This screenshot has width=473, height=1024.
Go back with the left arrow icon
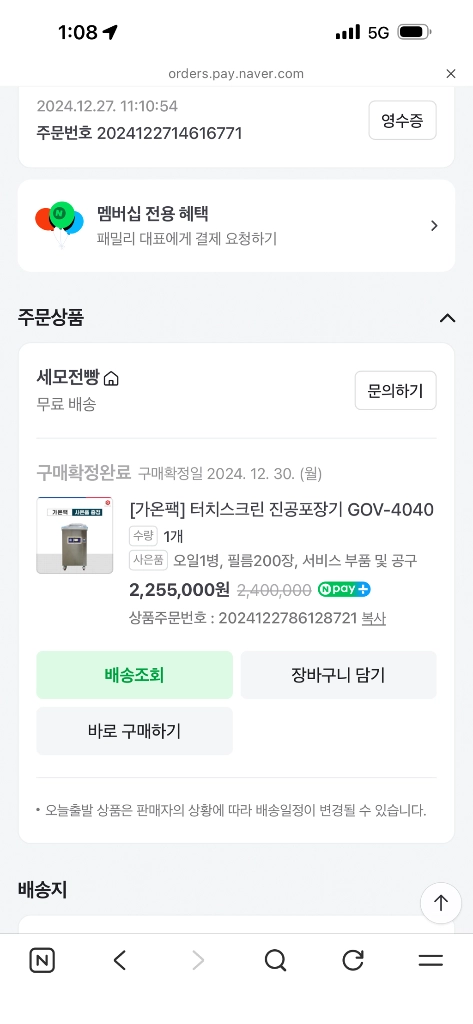(120, 960)
